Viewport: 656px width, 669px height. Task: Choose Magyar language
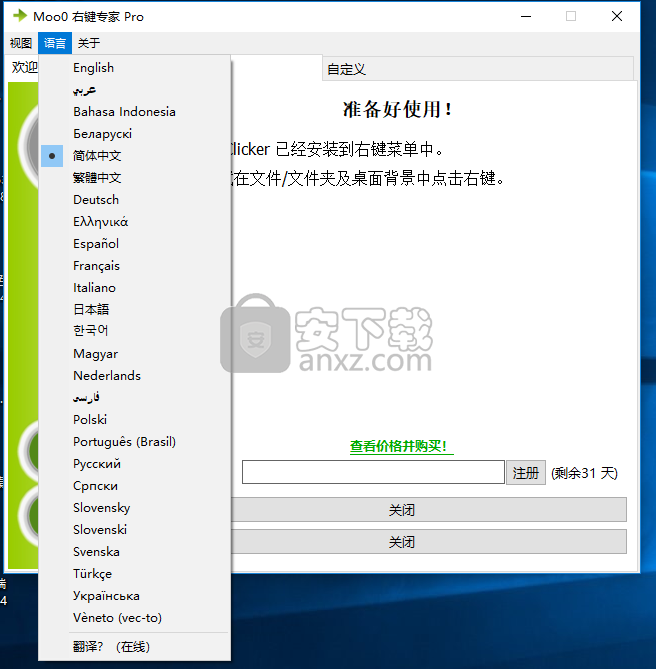pyautogui.click(x=135, y=354)
